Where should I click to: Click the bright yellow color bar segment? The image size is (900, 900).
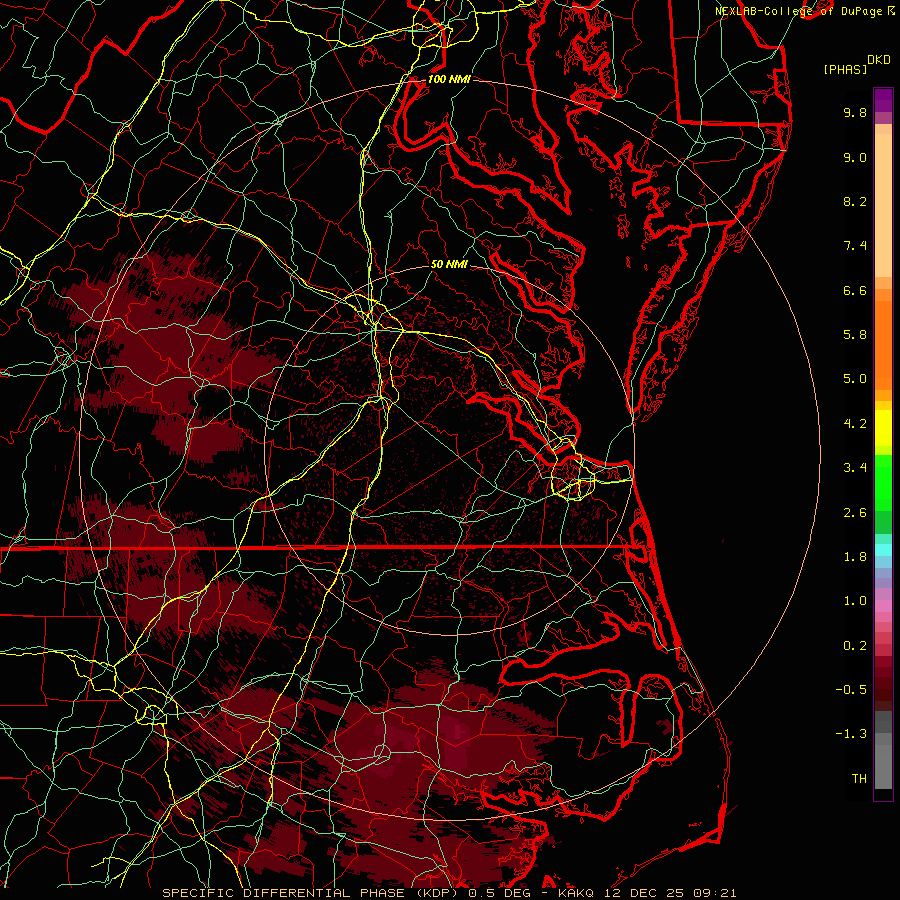pos(883,428)
